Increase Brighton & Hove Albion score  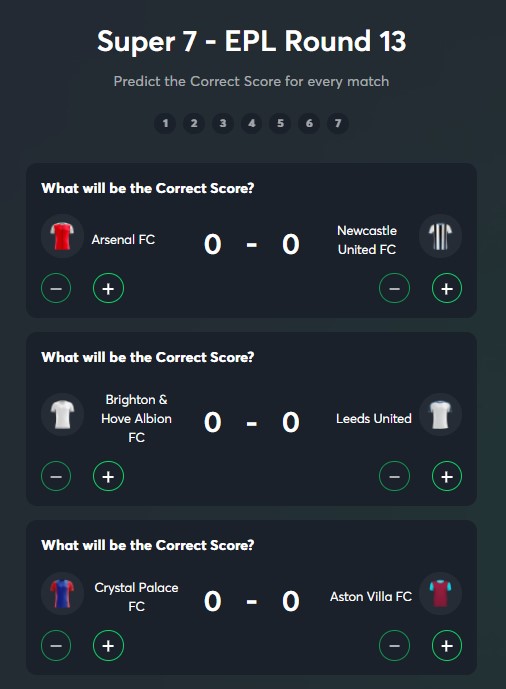(108, 476)
